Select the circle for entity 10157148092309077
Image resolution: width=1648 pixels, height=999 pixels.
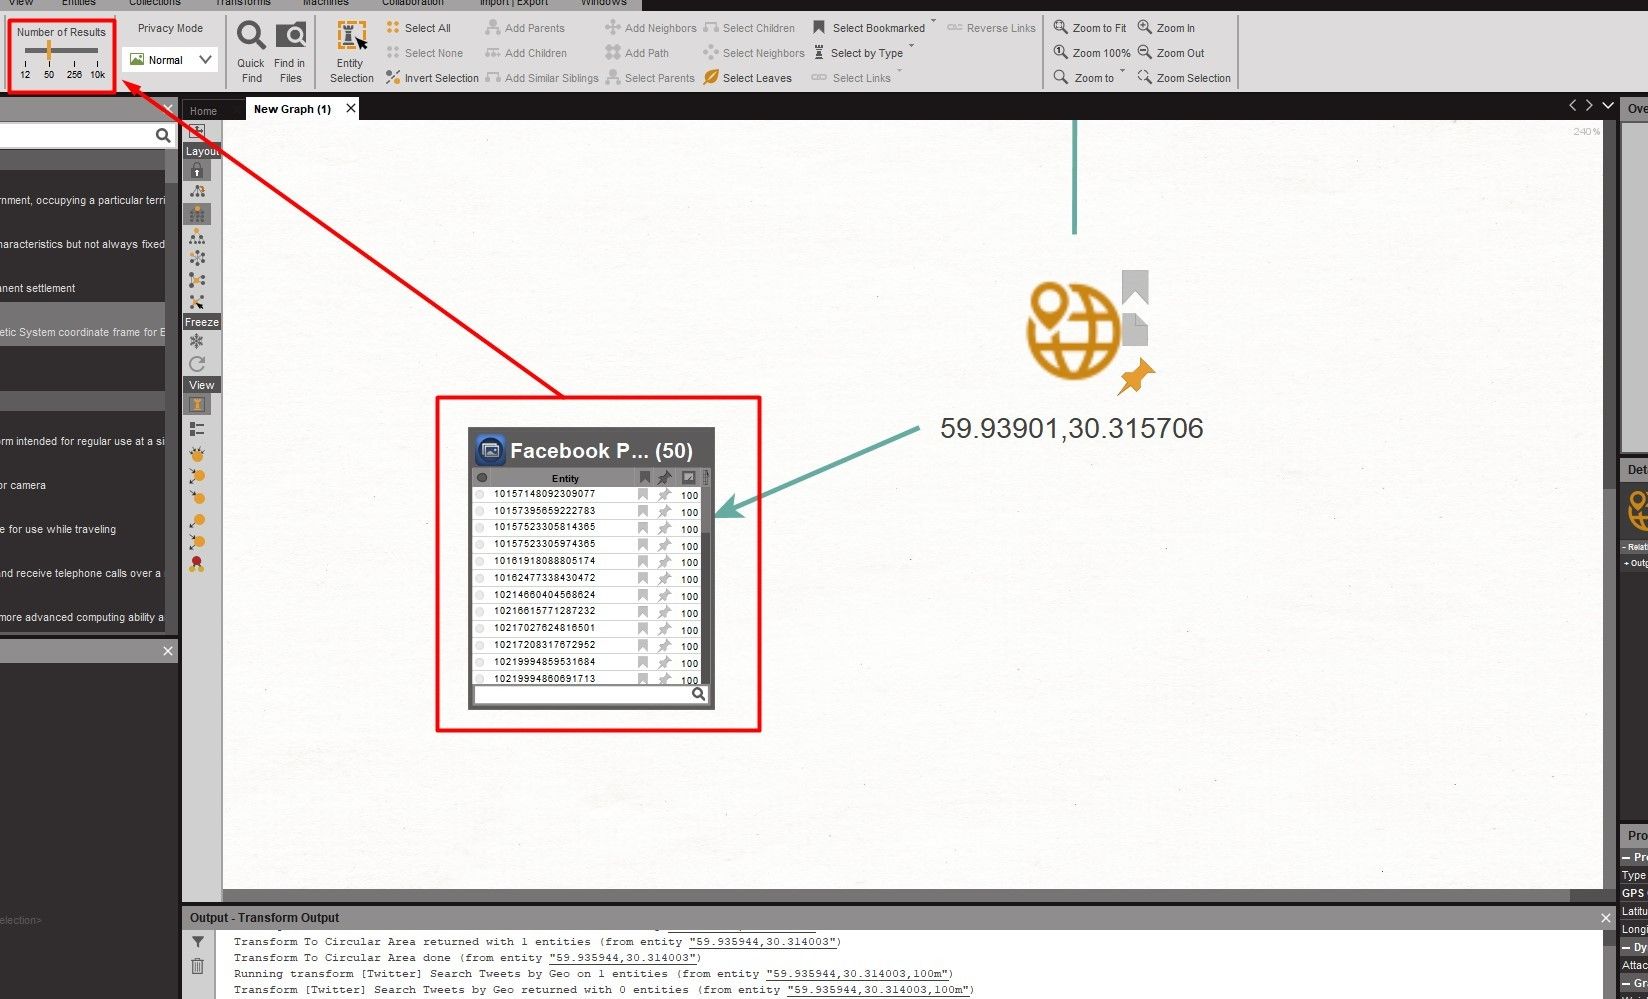click(x=480, y=494)
